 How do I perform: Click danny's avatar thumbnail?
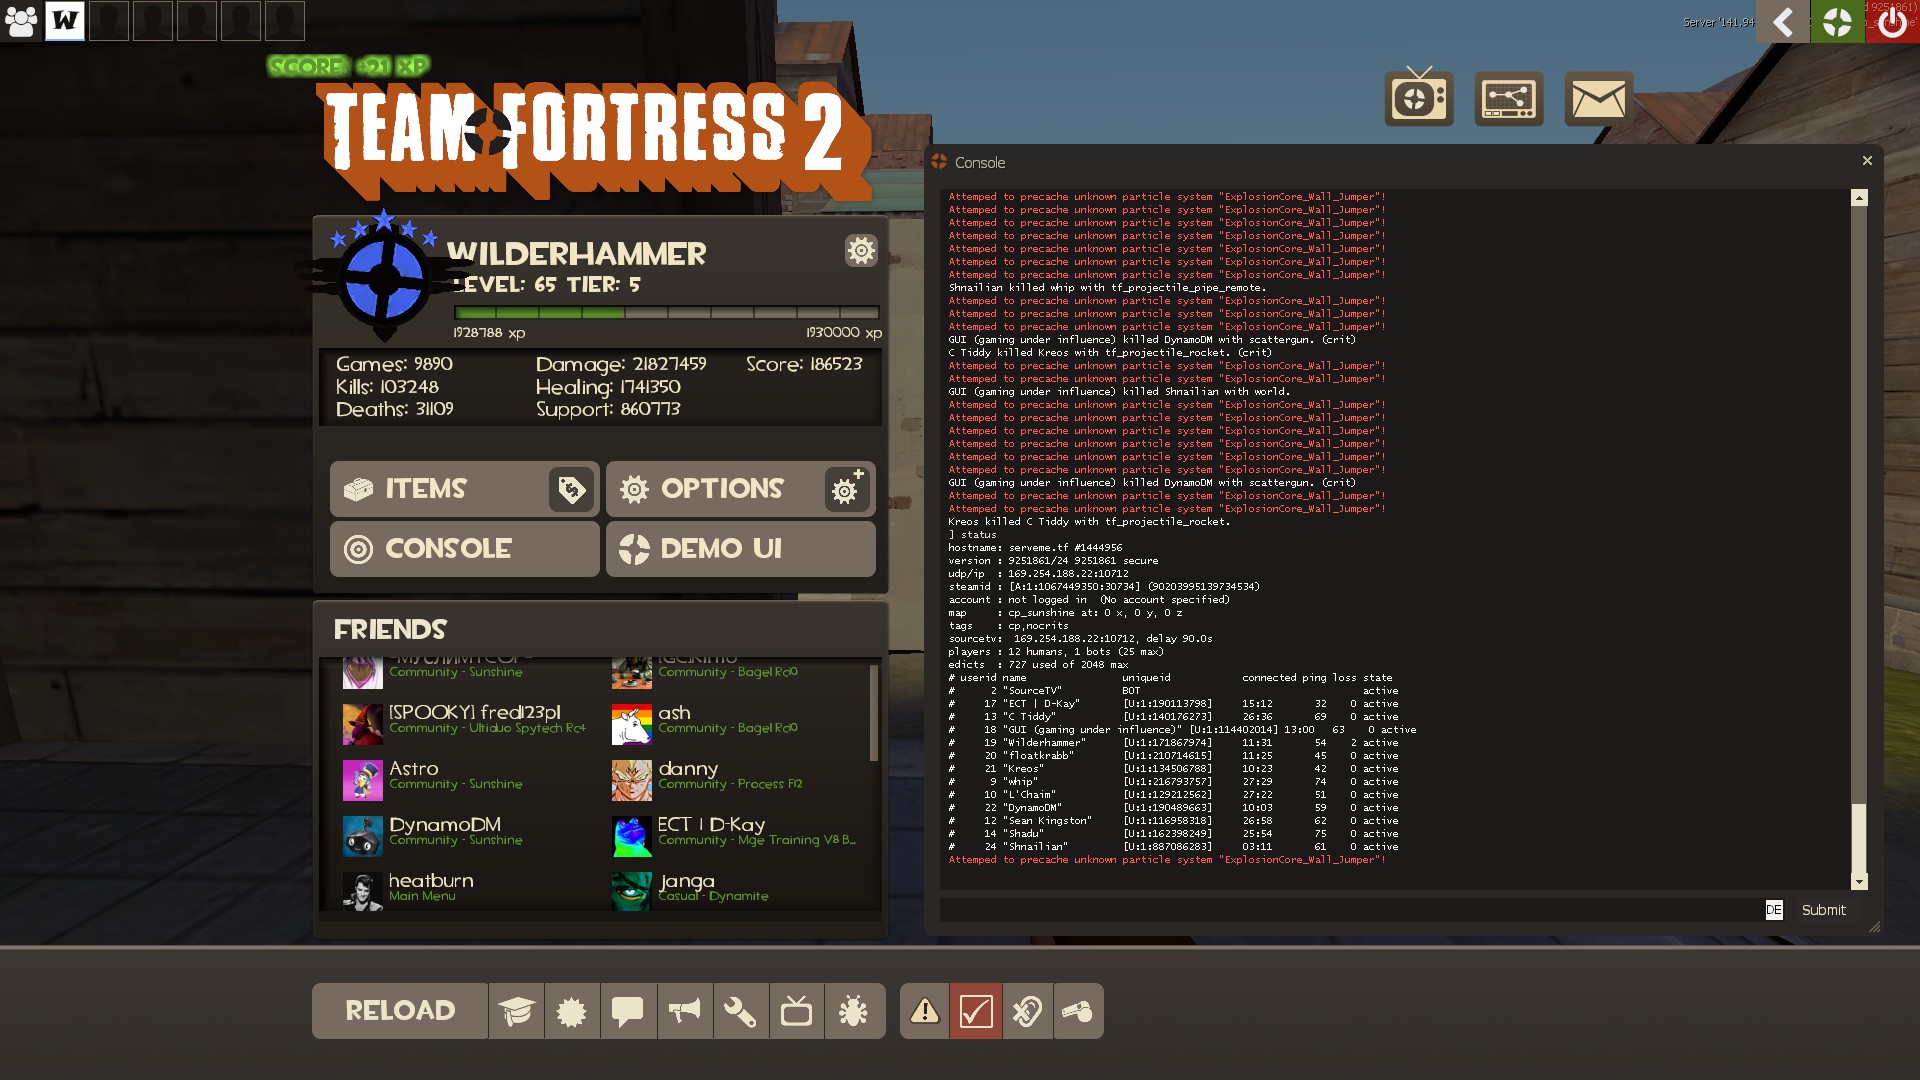tap(632, 781)
